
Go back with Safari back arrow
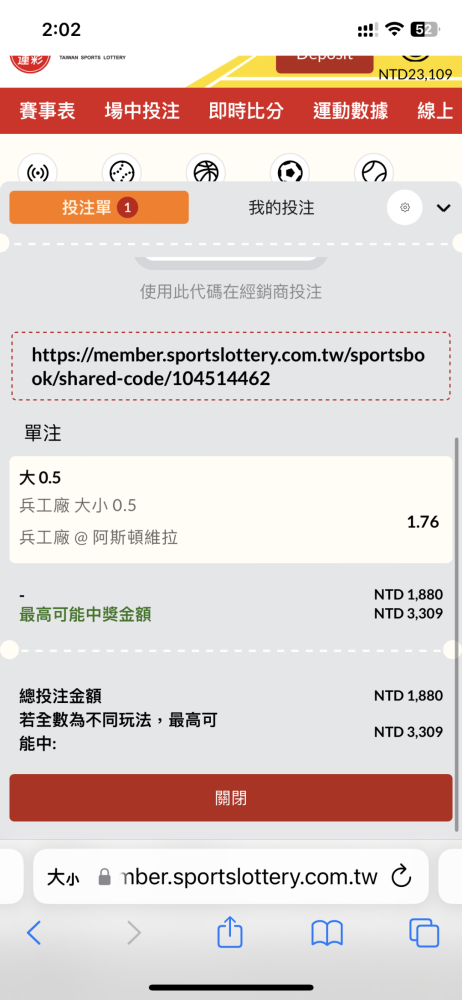point(34,933)
